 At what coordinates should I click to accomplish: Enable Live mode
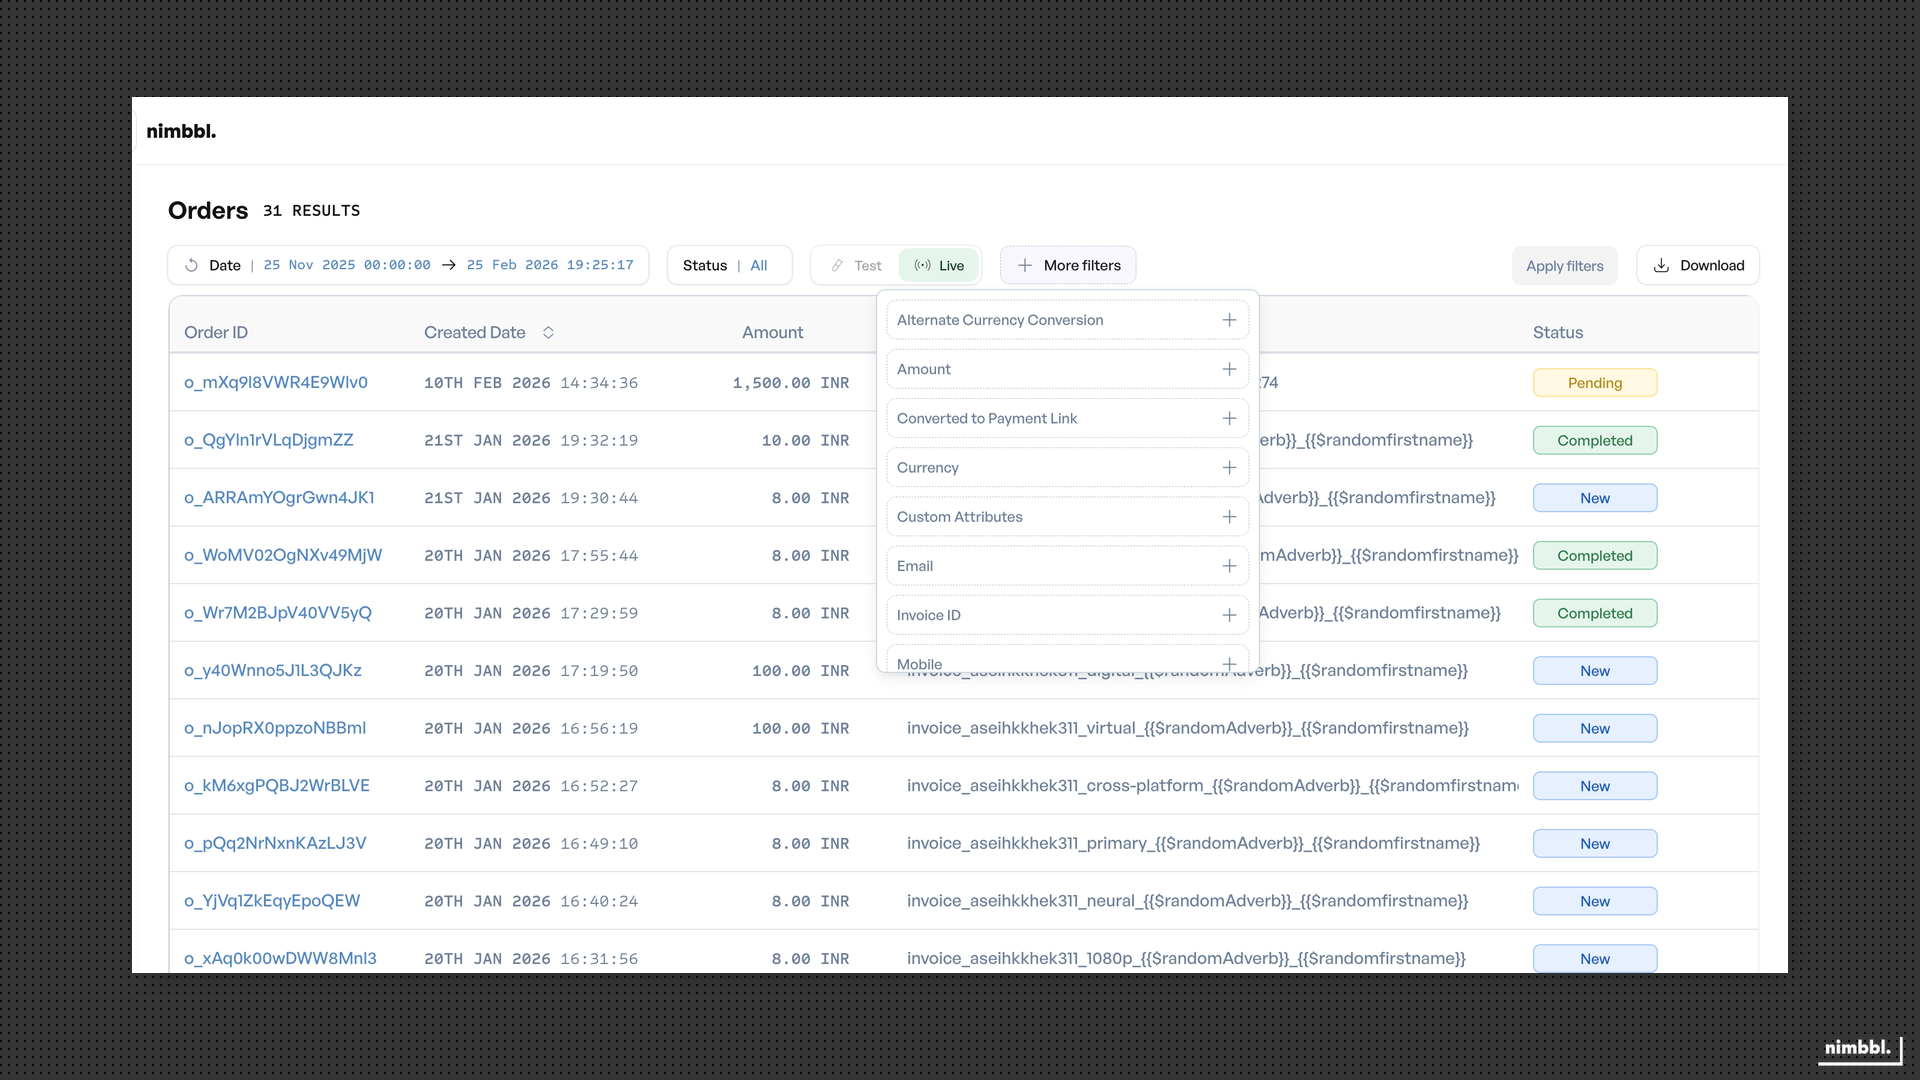tap(938, 265)
